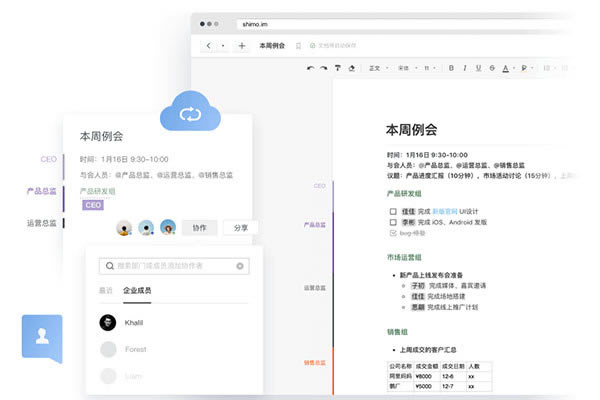Click the 分享 button
Screen dimensions: 600x400
pos(241,227)
